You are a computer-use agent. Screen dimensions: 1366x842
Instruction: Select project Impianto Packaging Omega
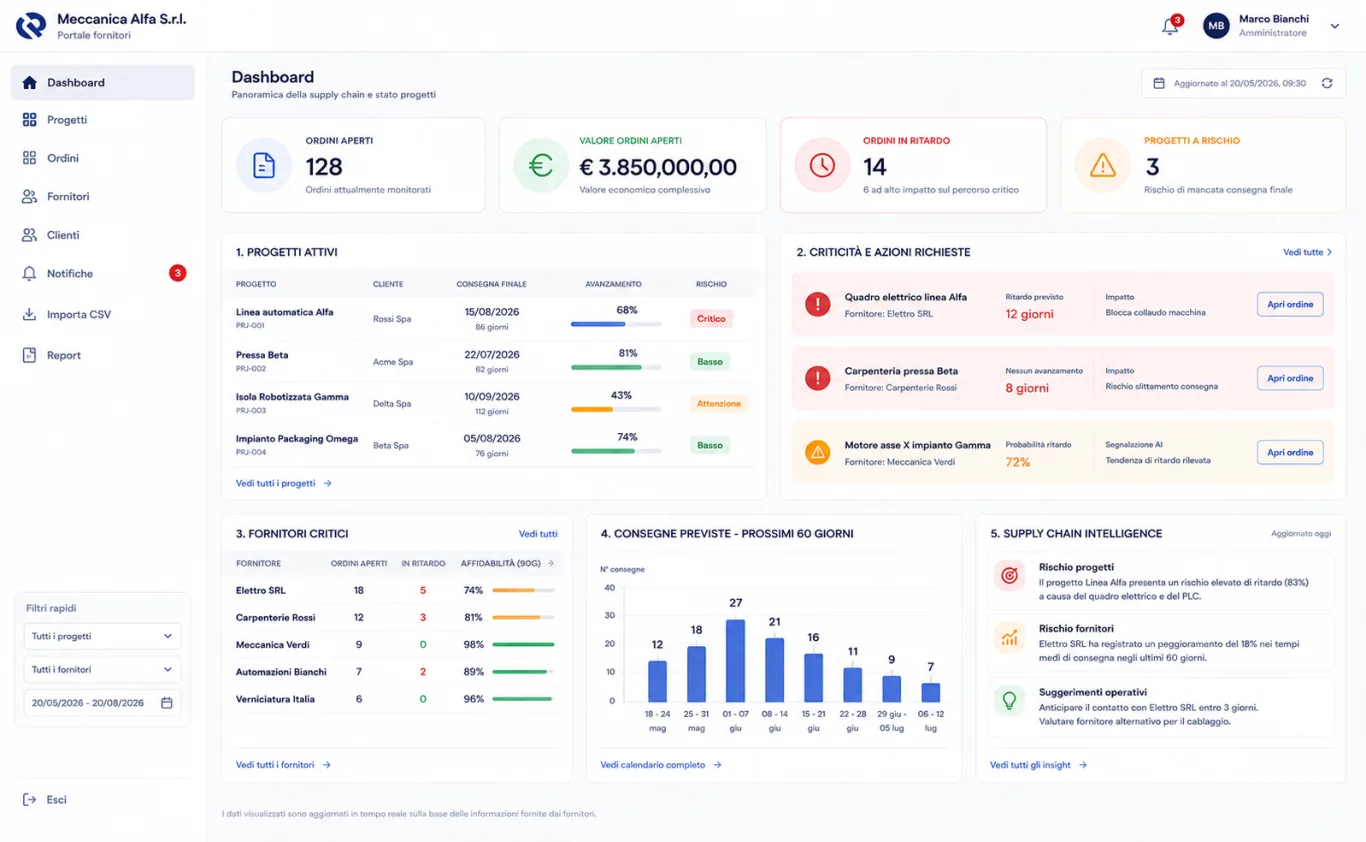(x=297, y=439)
